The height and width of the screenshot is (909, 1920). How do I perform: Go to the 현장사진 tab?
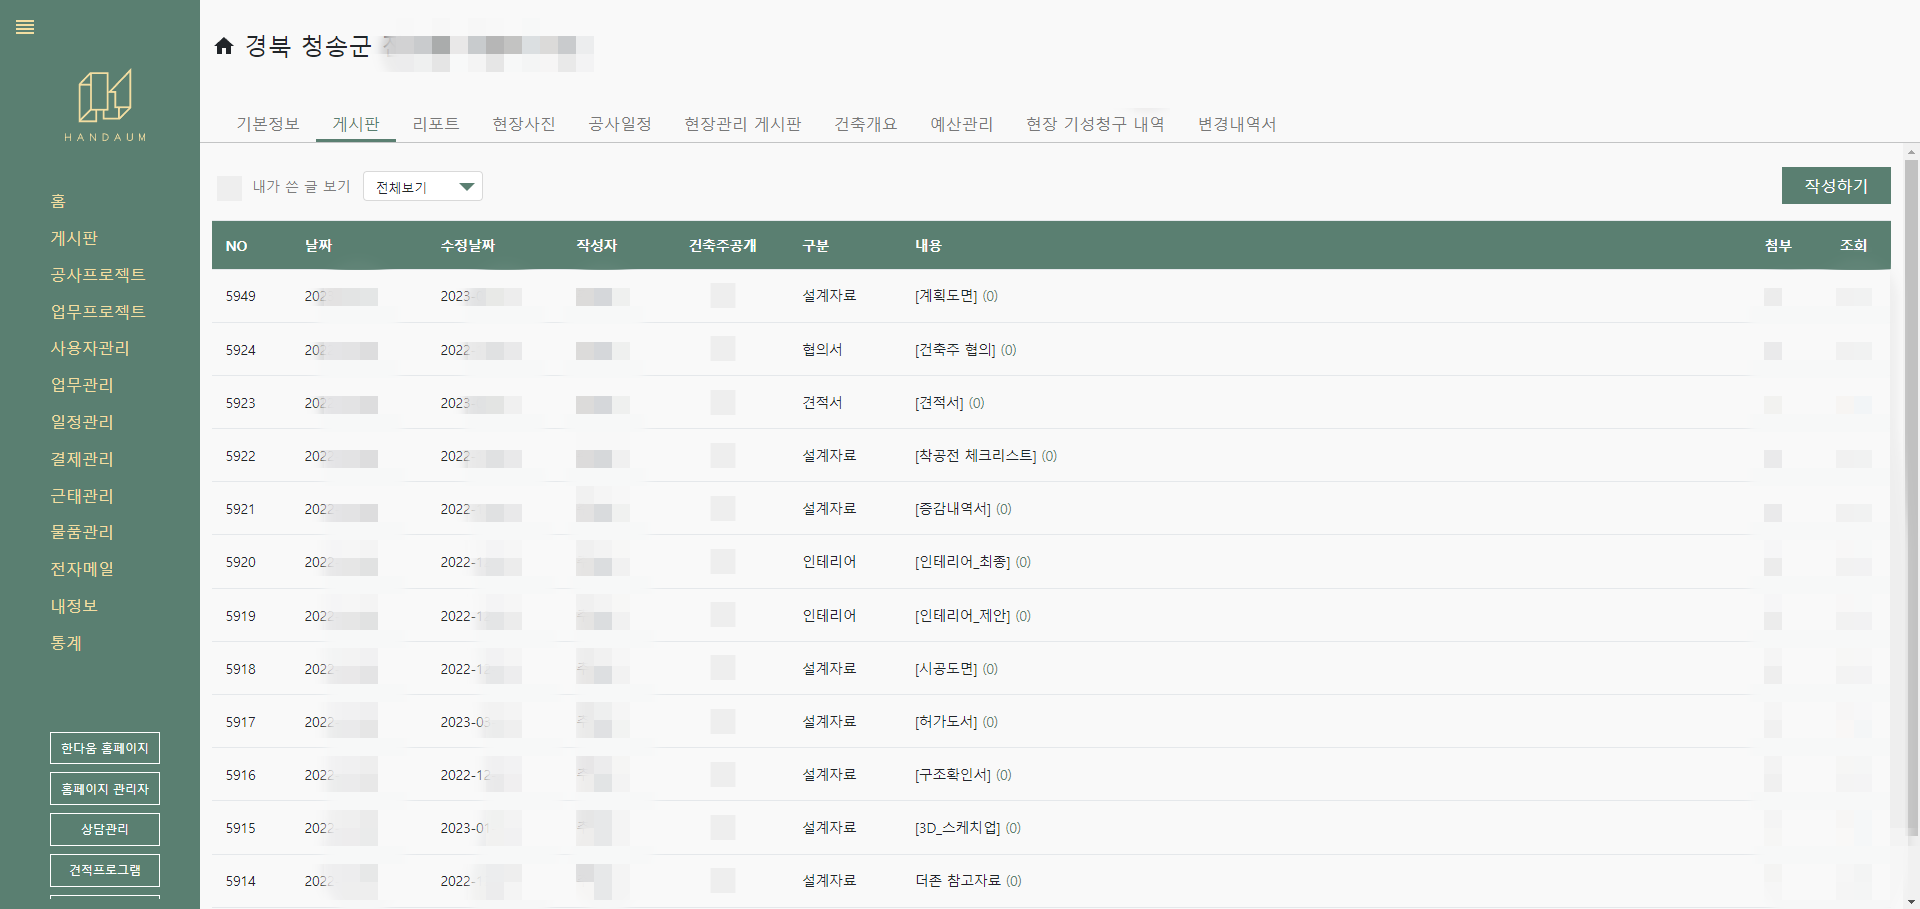pos(524,124)
